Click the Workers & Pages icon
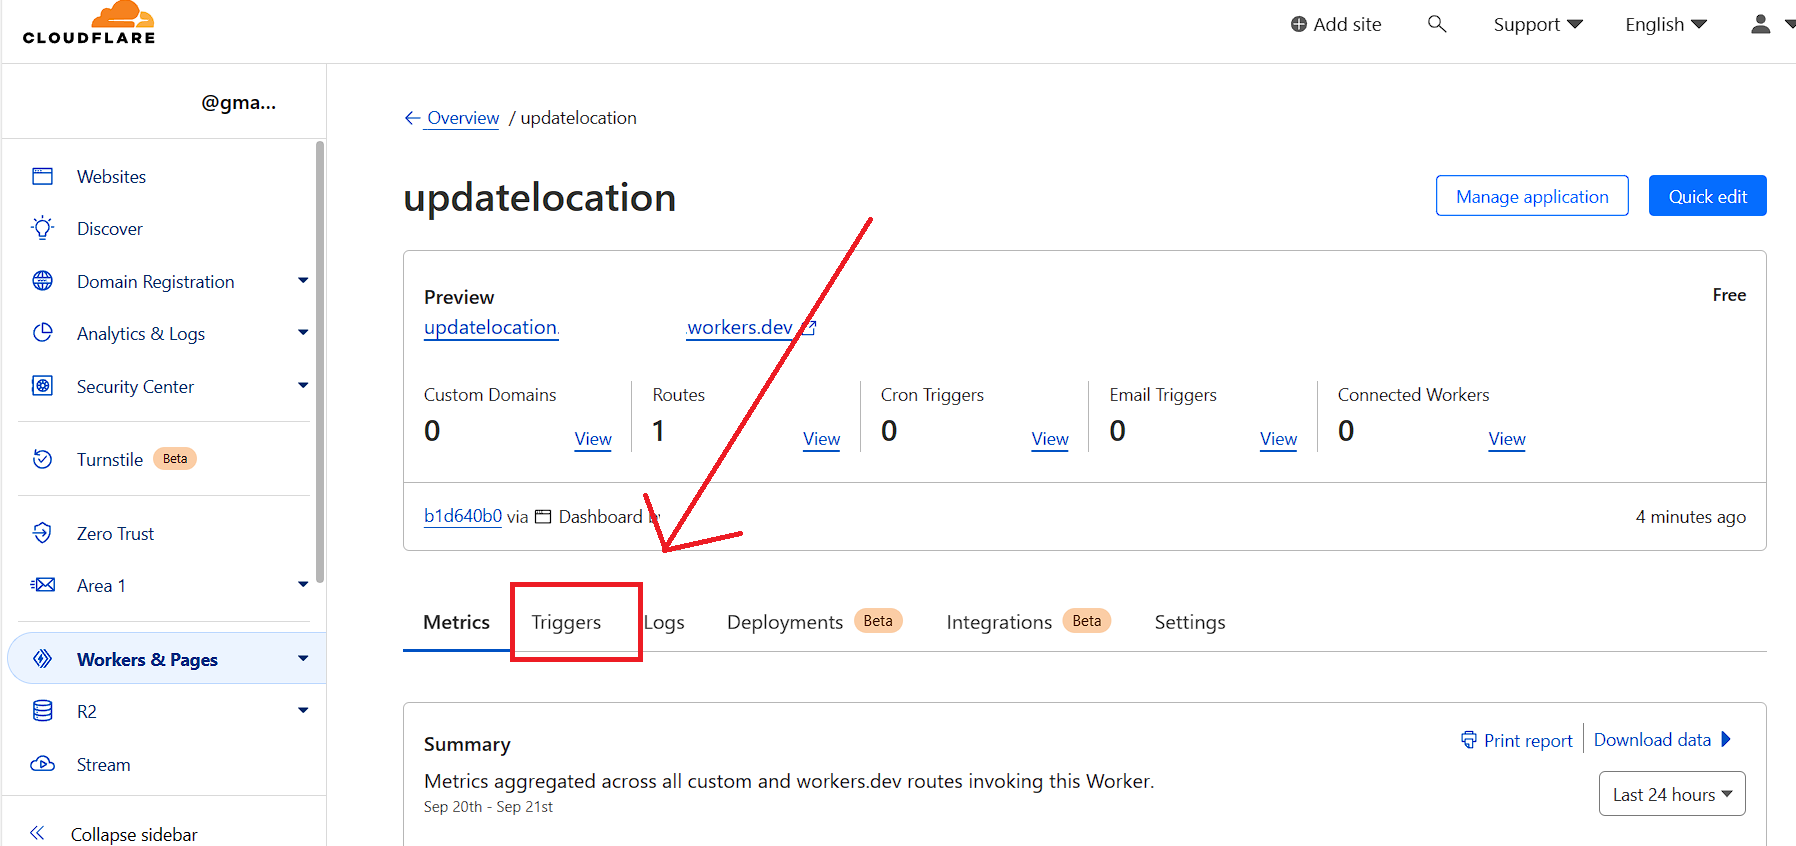The image size is (1796, 846). coord(42,659)
